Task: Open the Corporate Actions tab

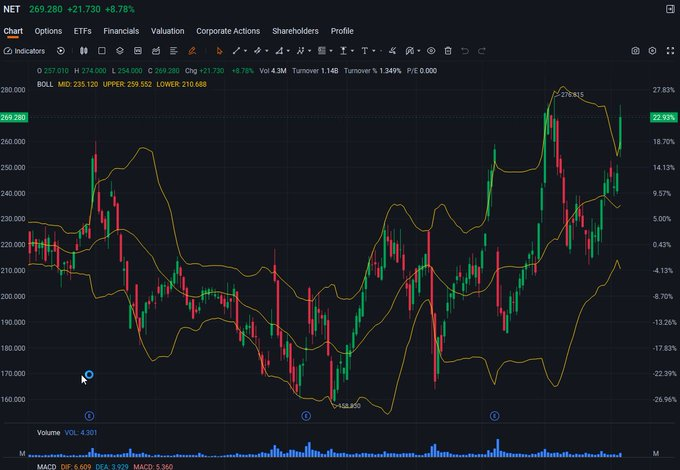Action: (228, 31)
